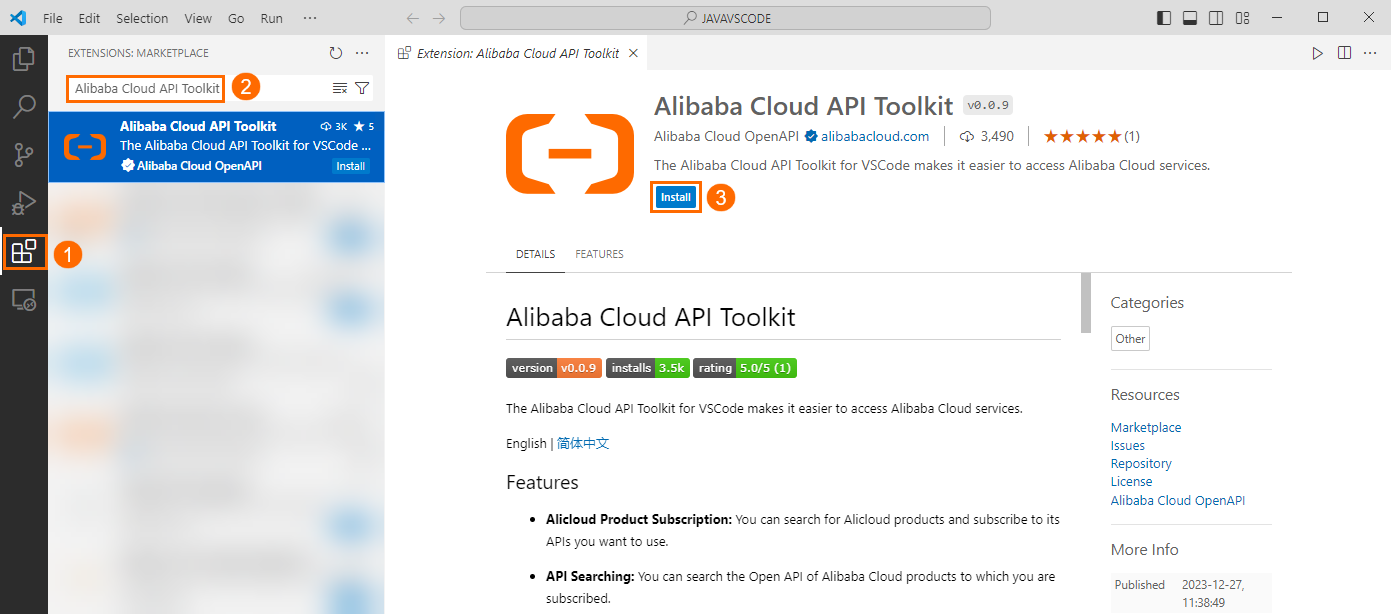Open Extensions panel more actions menu
Viewport: 1391px width, 614px height.
[x=362, y=53]
